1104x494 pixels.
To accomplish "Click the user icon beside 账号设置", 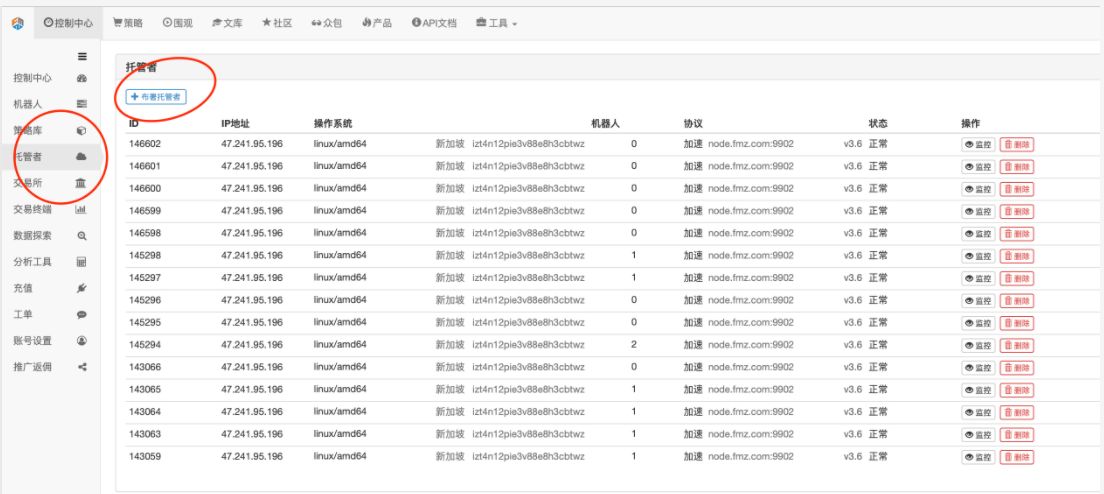I will tap(82, 341).
